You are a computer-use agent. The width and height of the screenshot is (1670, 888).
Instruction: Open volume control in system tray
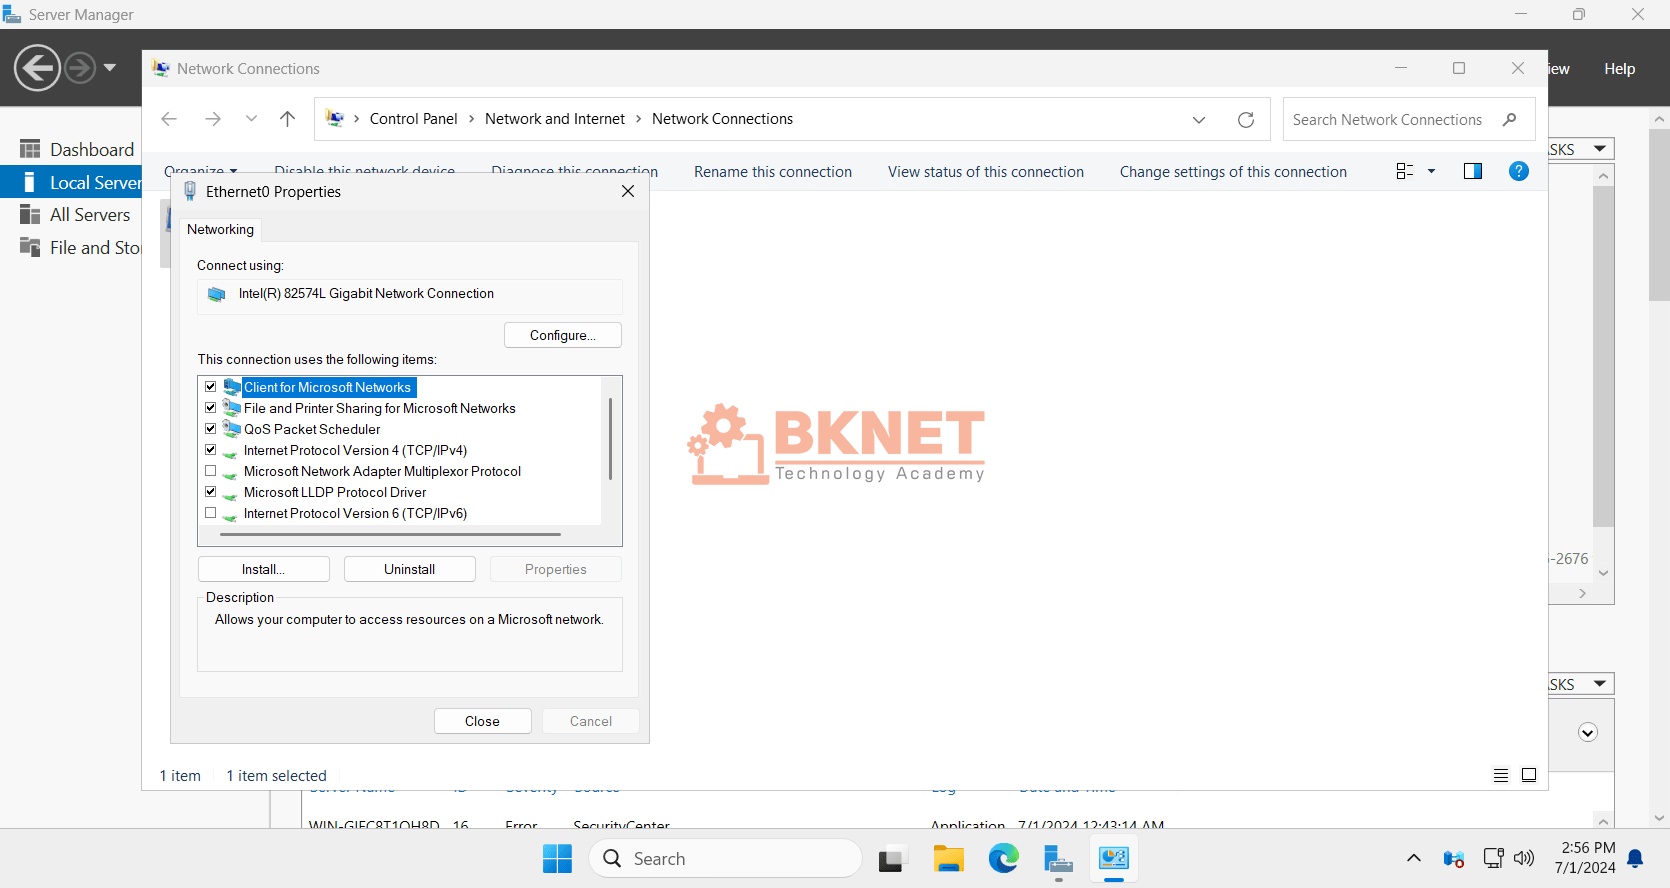coord(1524,858)
